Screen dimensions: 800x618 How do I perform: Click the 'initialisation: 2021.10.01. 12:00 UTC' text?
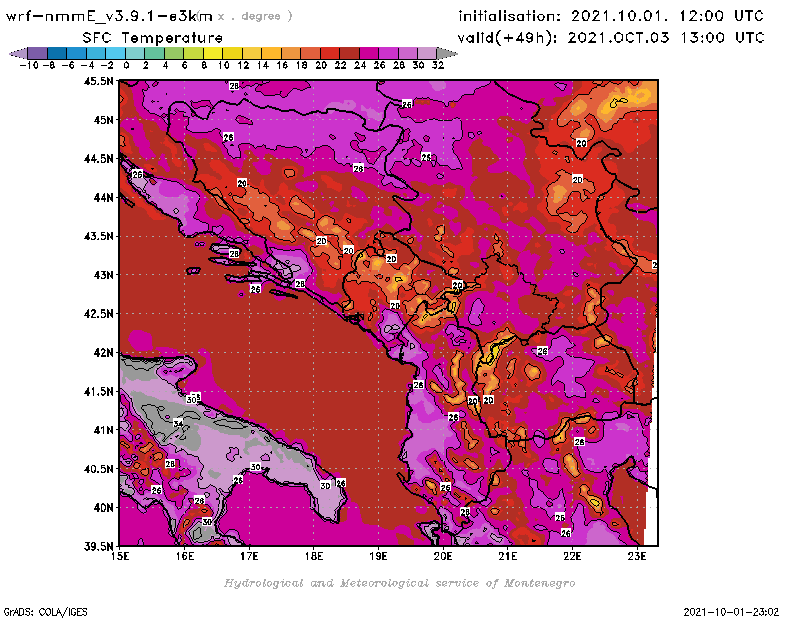pyautogui.click(x=611, y=16)
